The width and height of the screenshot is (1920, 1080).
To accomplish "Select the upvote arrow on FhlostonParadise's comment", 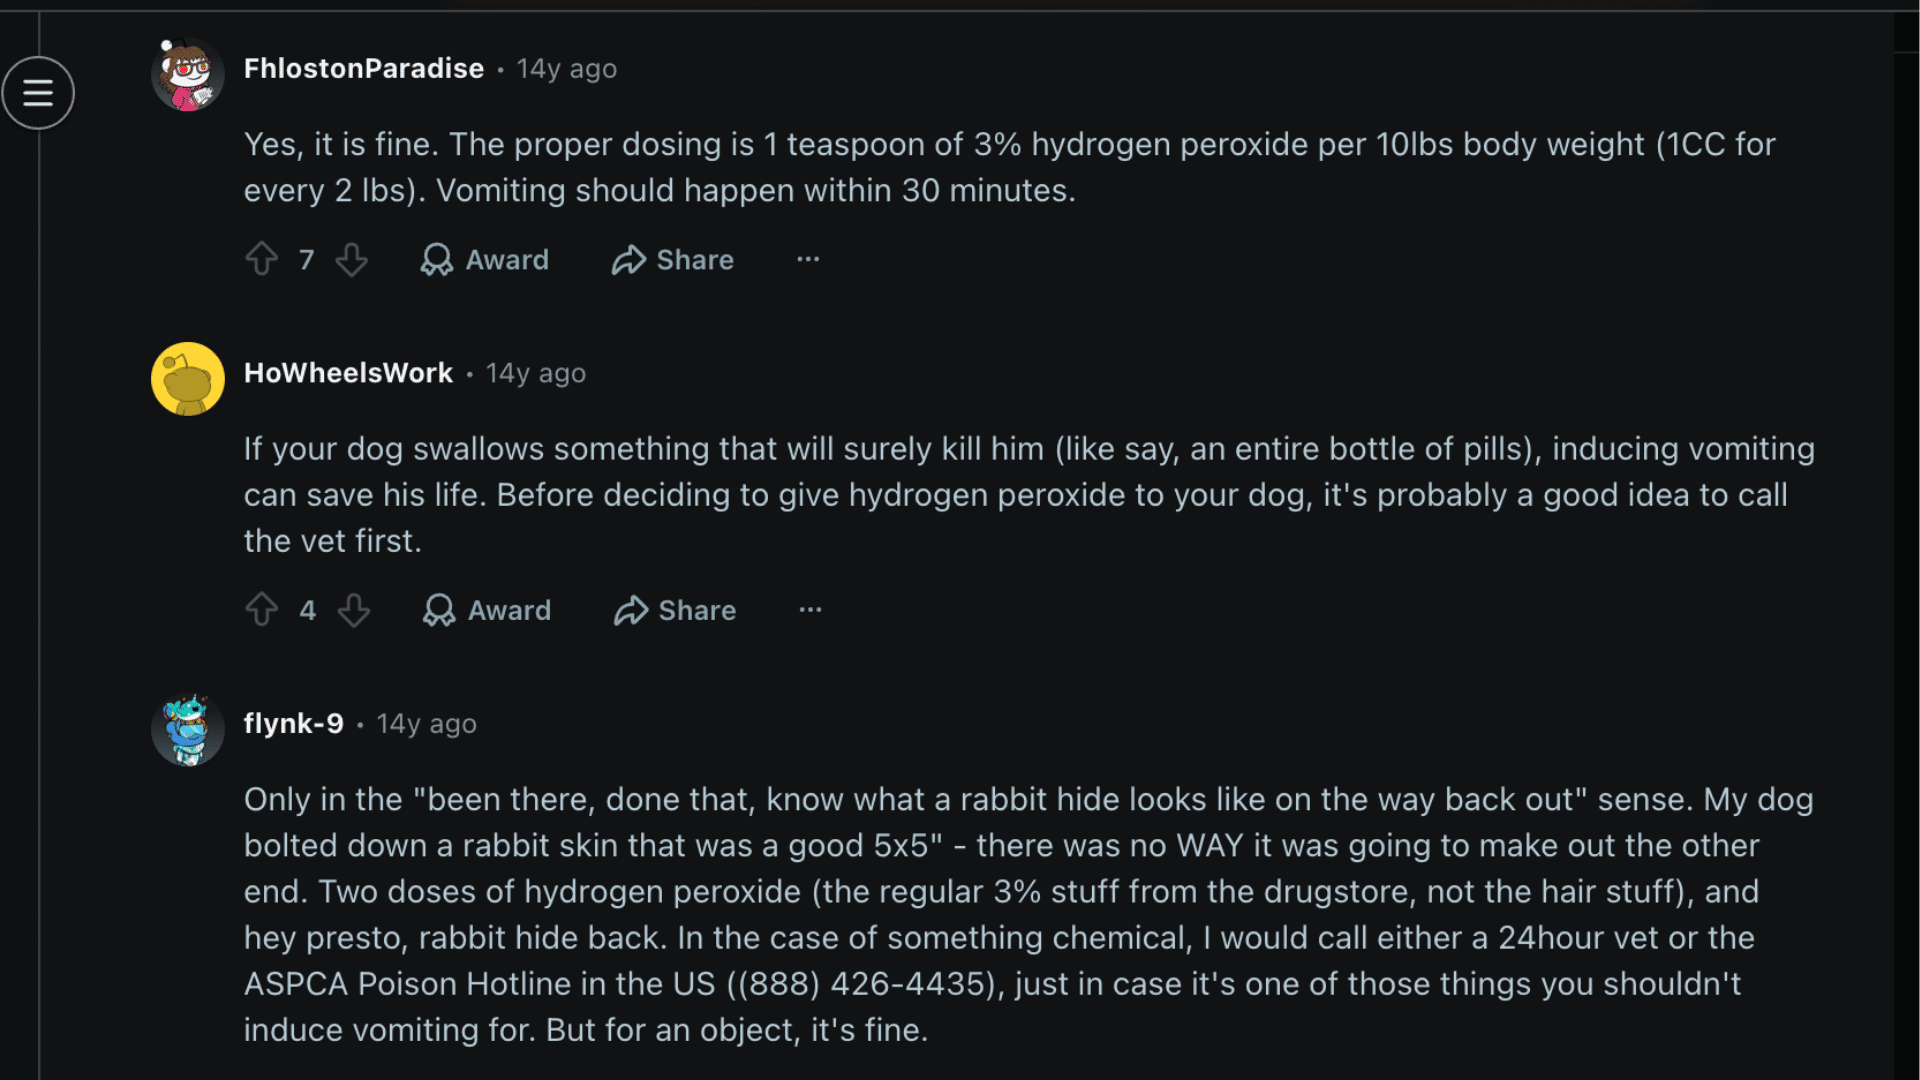I will [261, 259].
